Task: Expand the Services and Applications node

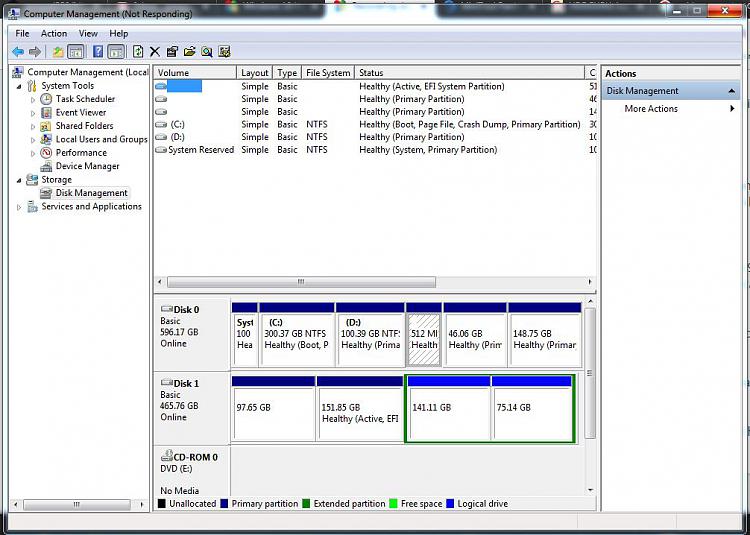Action: click(x=19, y=207)
